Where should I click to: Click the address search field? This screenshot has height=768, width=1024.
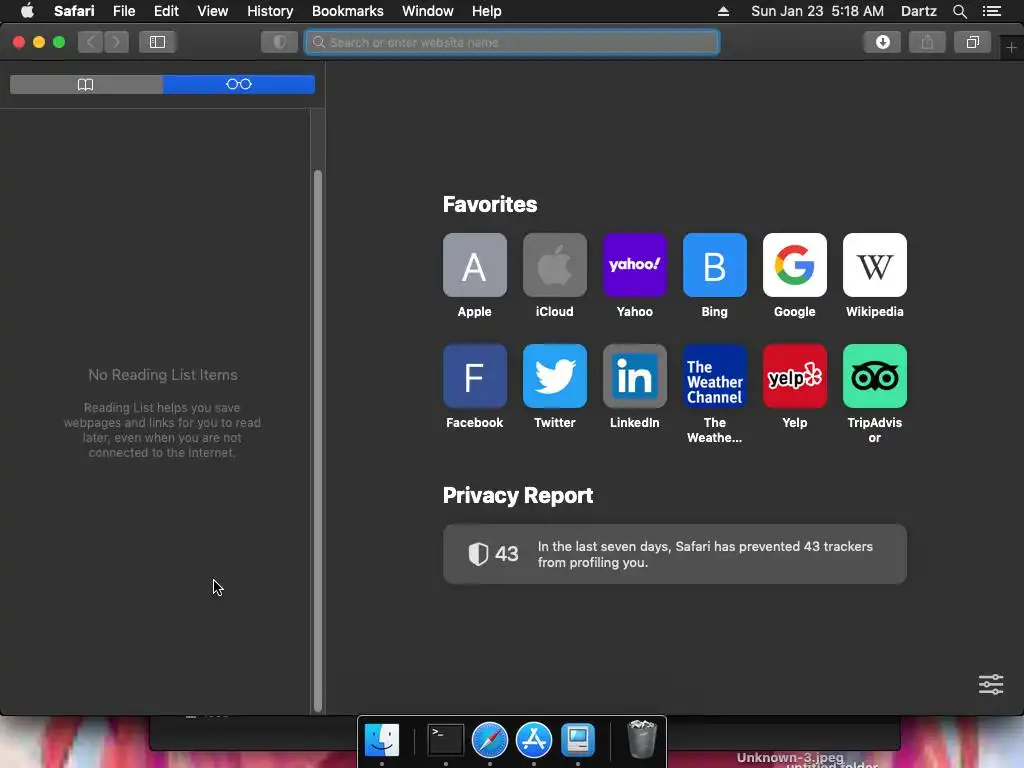click(x=512, y=42)
